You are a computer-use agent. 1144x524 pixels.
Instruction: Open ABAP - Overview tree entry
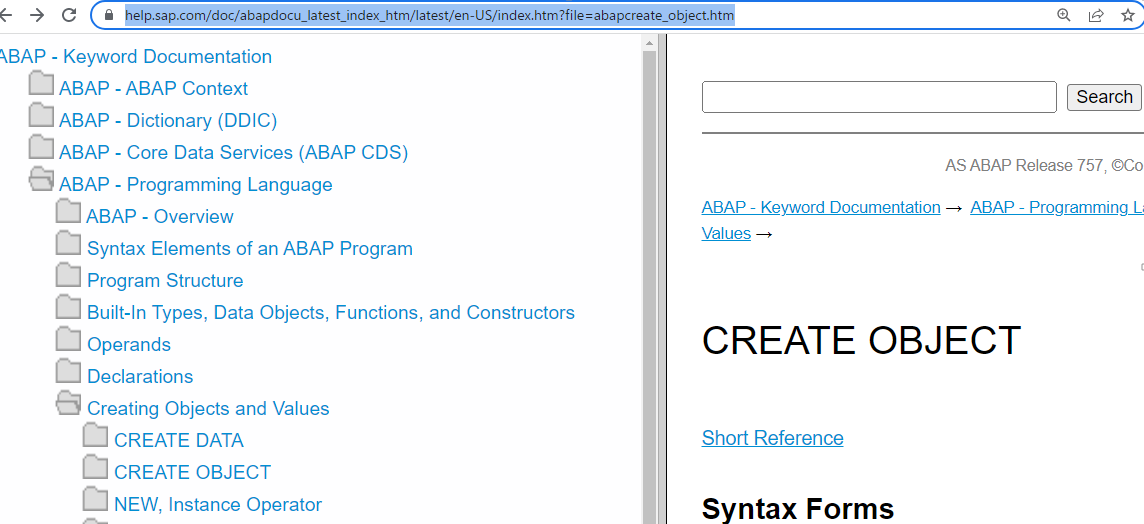[x=160, y=217]
